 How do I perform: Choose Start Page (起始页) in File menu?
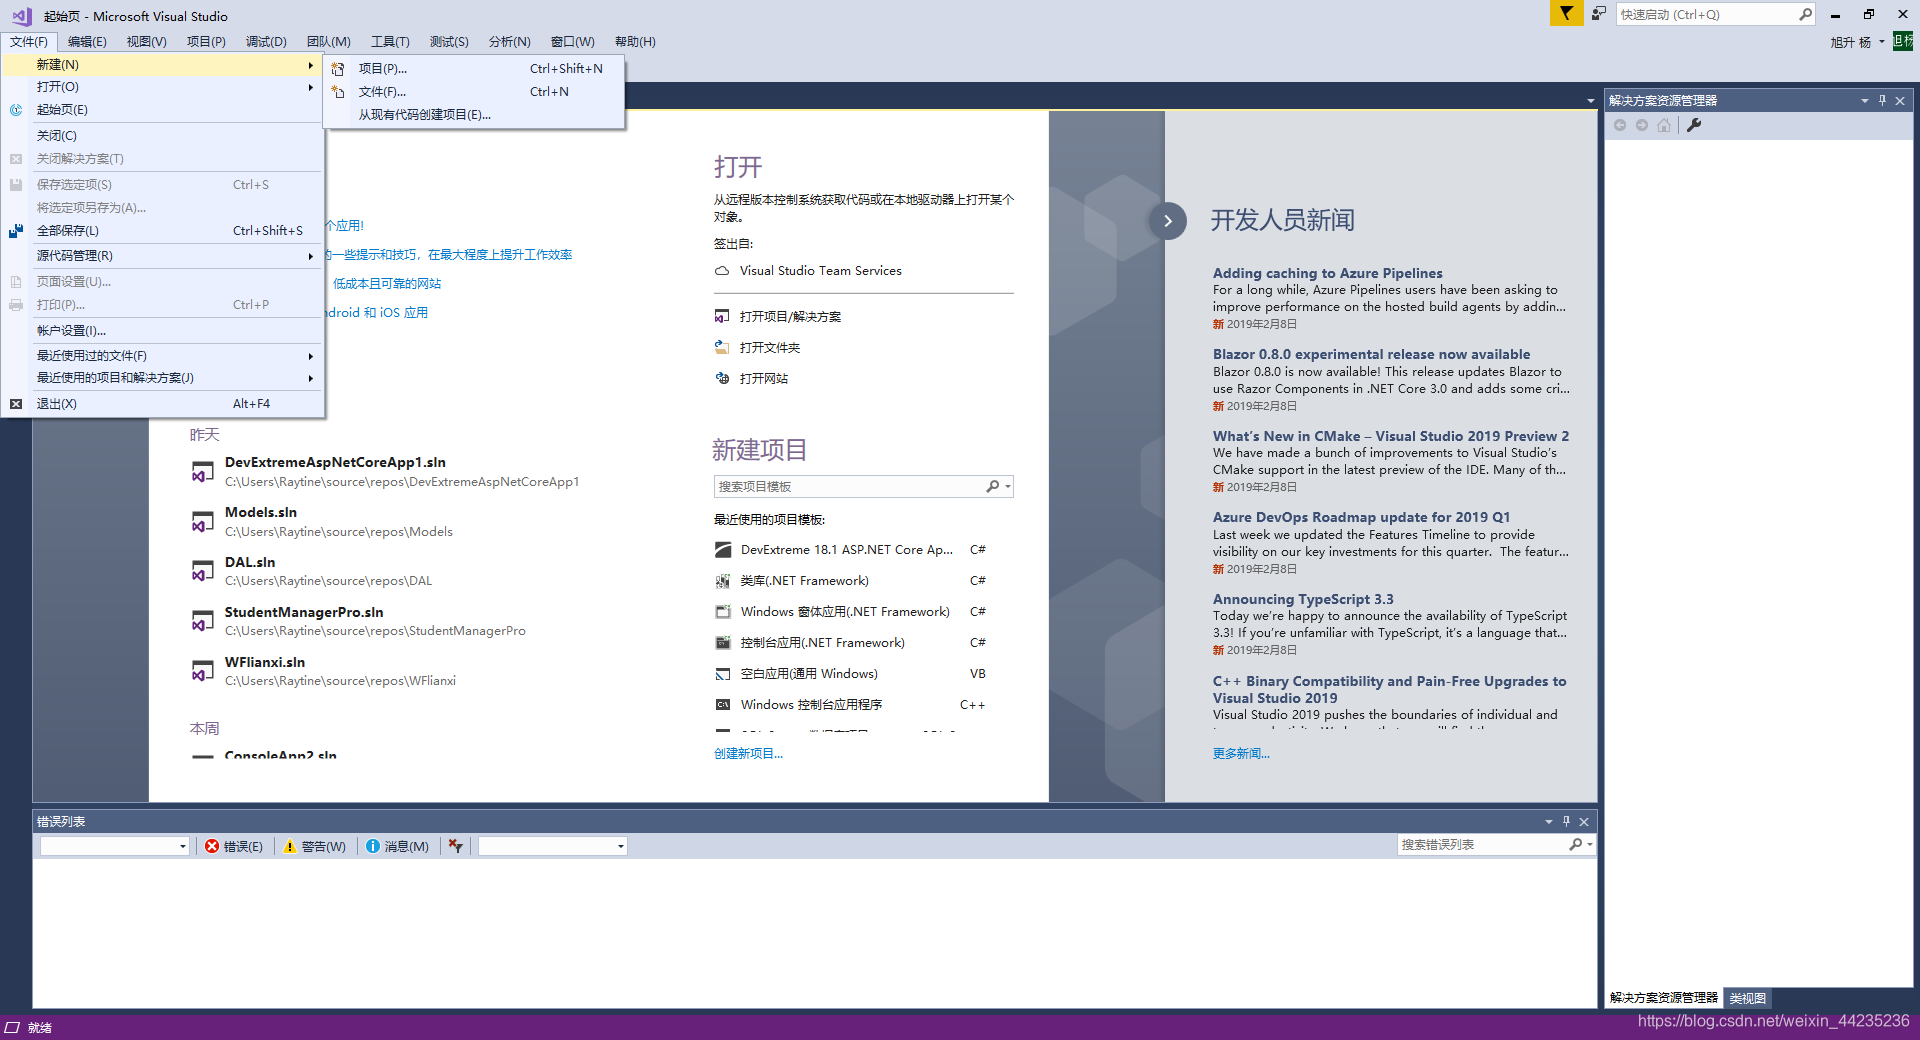tap(163, 110)
